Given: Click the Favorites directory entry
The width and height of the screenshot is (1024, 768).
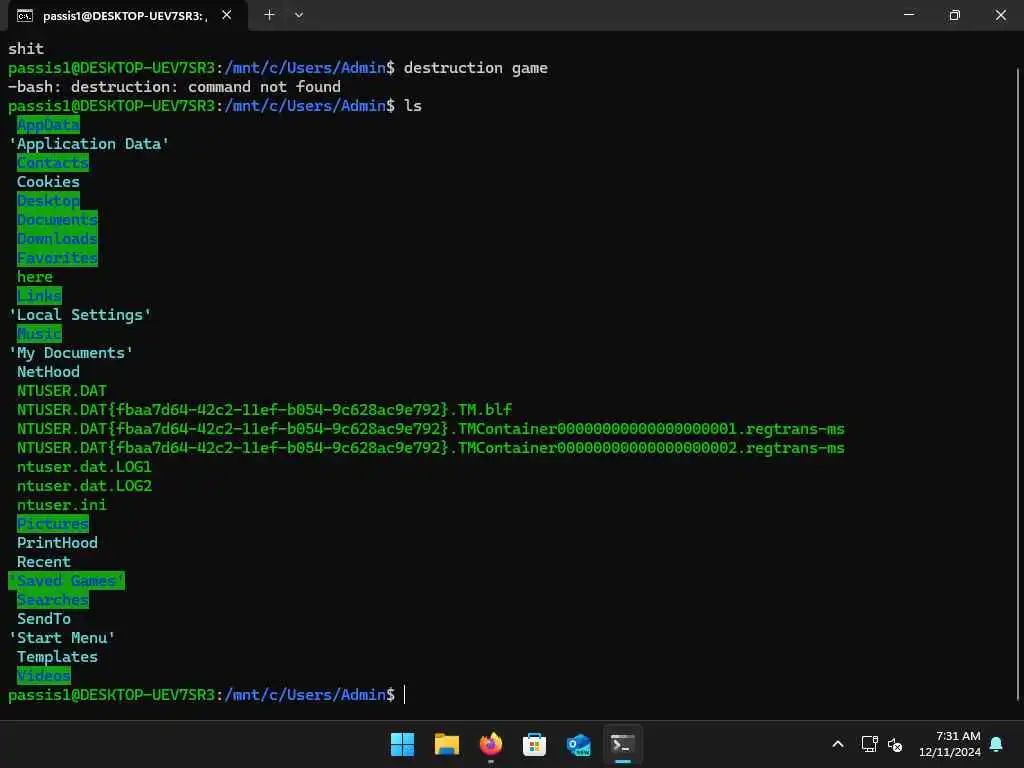Looking at the screenshot, I should click(57, 258).
